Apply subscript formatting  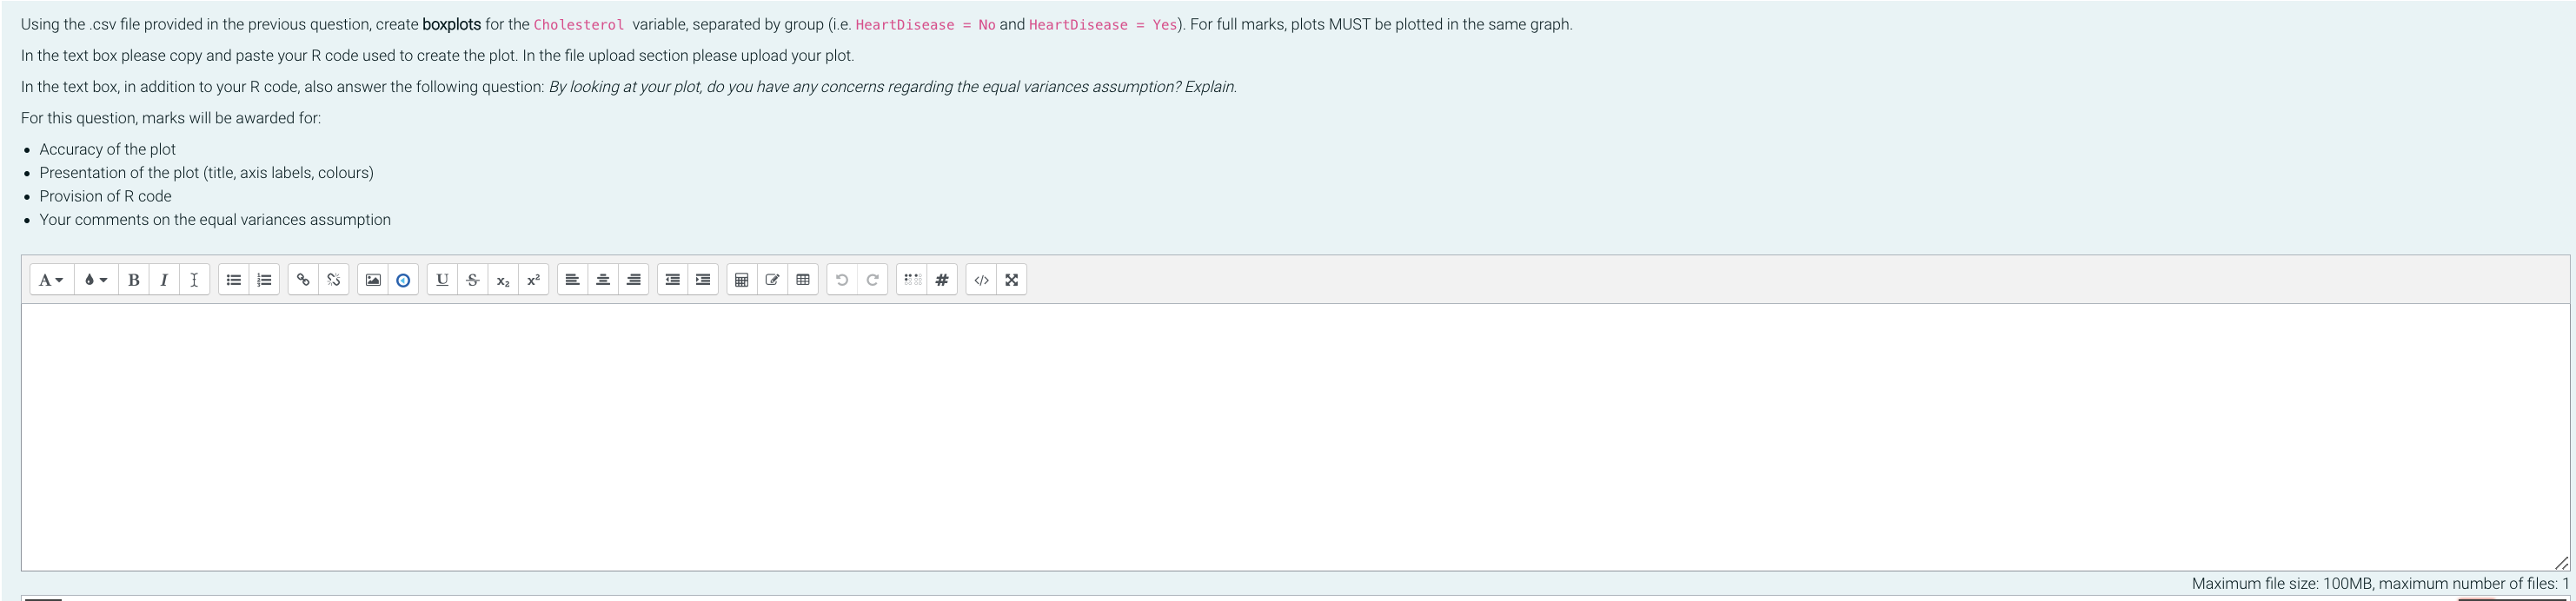503,280
